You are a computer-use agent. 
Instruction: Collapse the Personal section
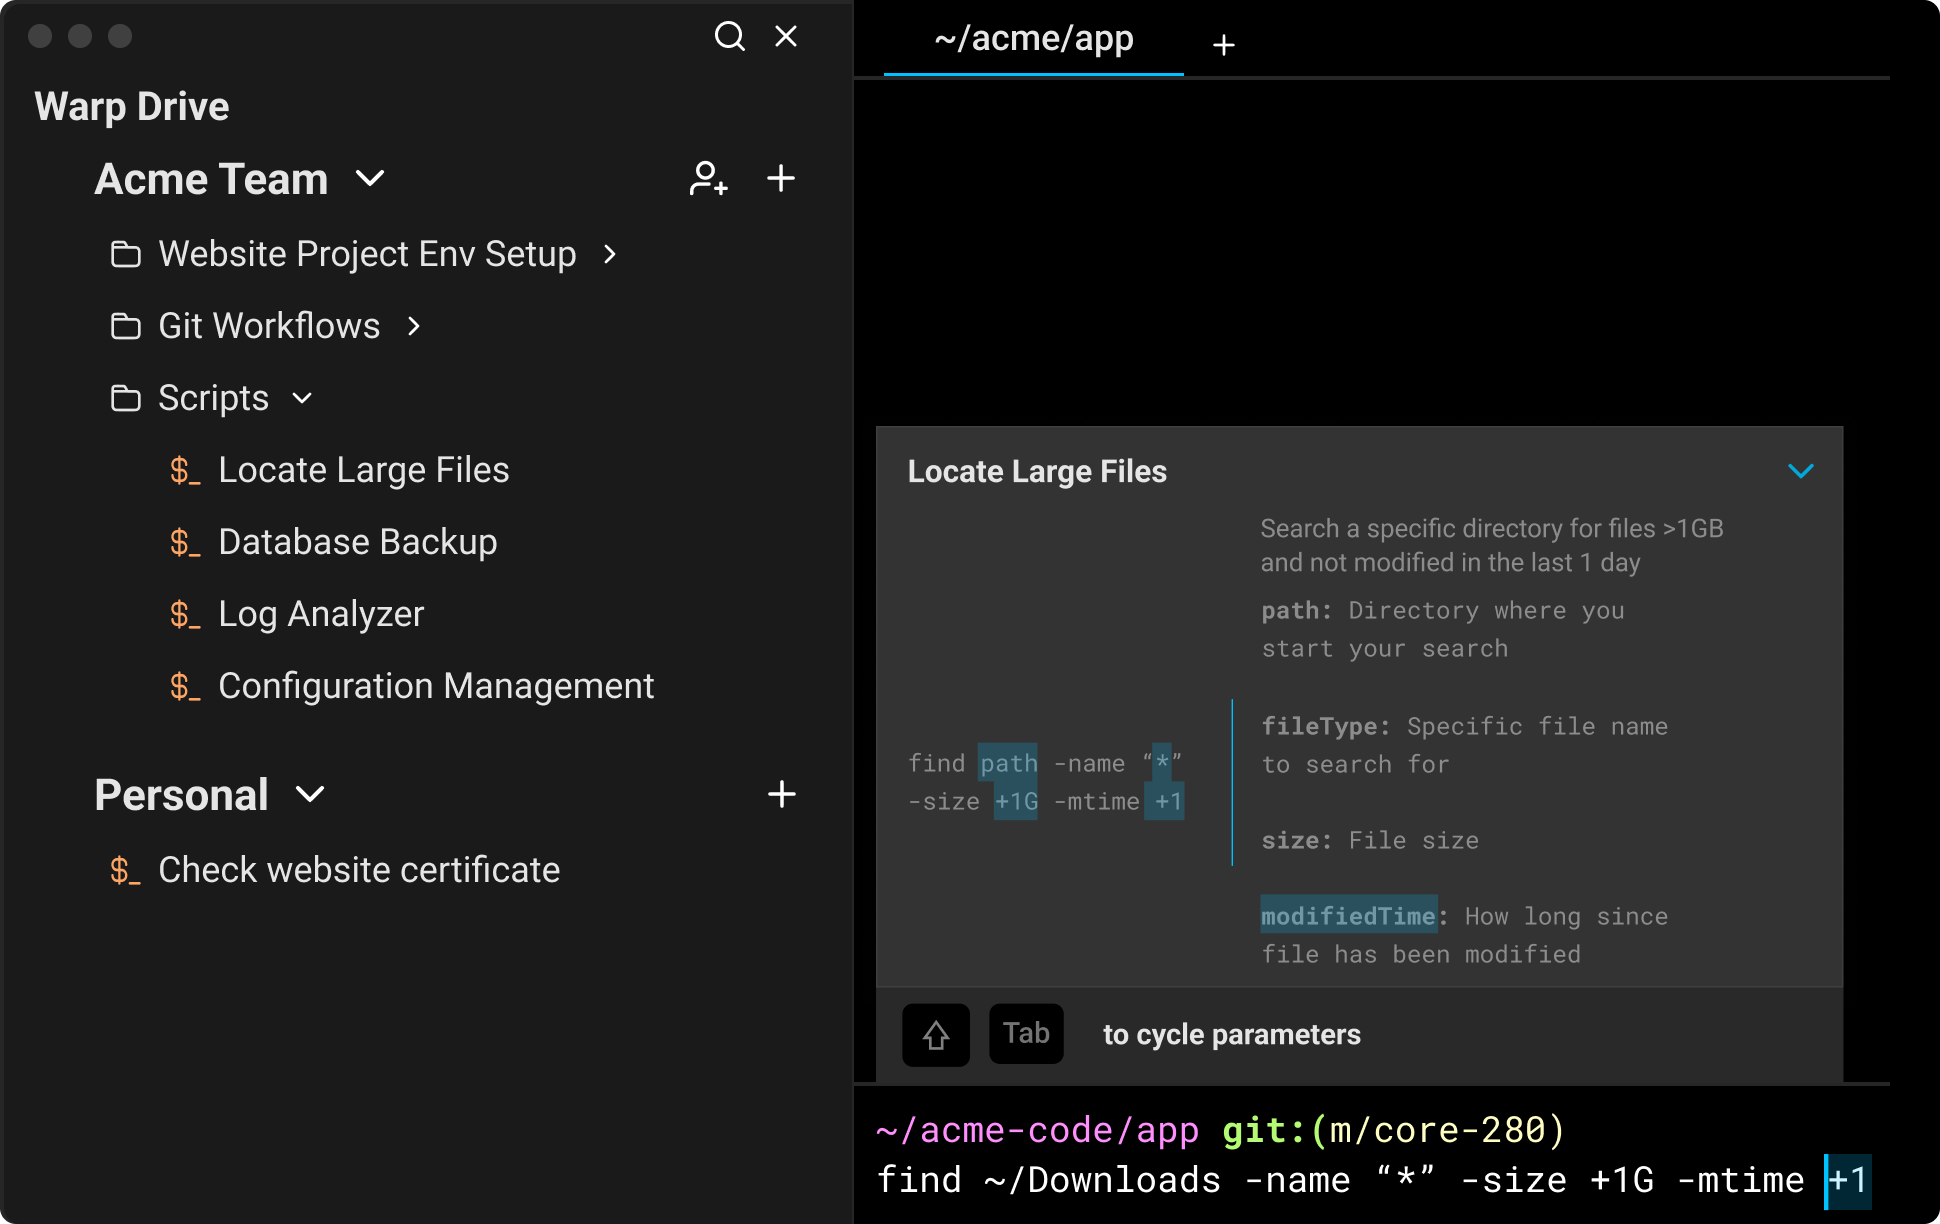[x=310, y=795]
